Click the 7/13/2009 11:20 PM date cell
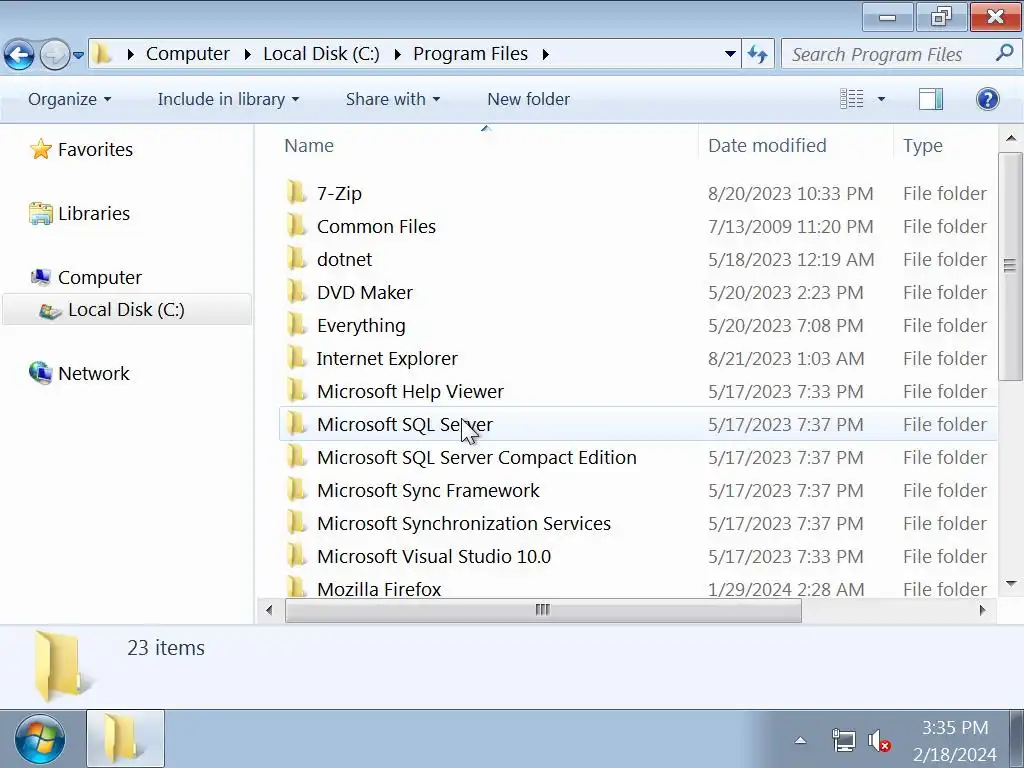Image resolution: width=1024 pixels, height=768 pixels. coord(790,227)
